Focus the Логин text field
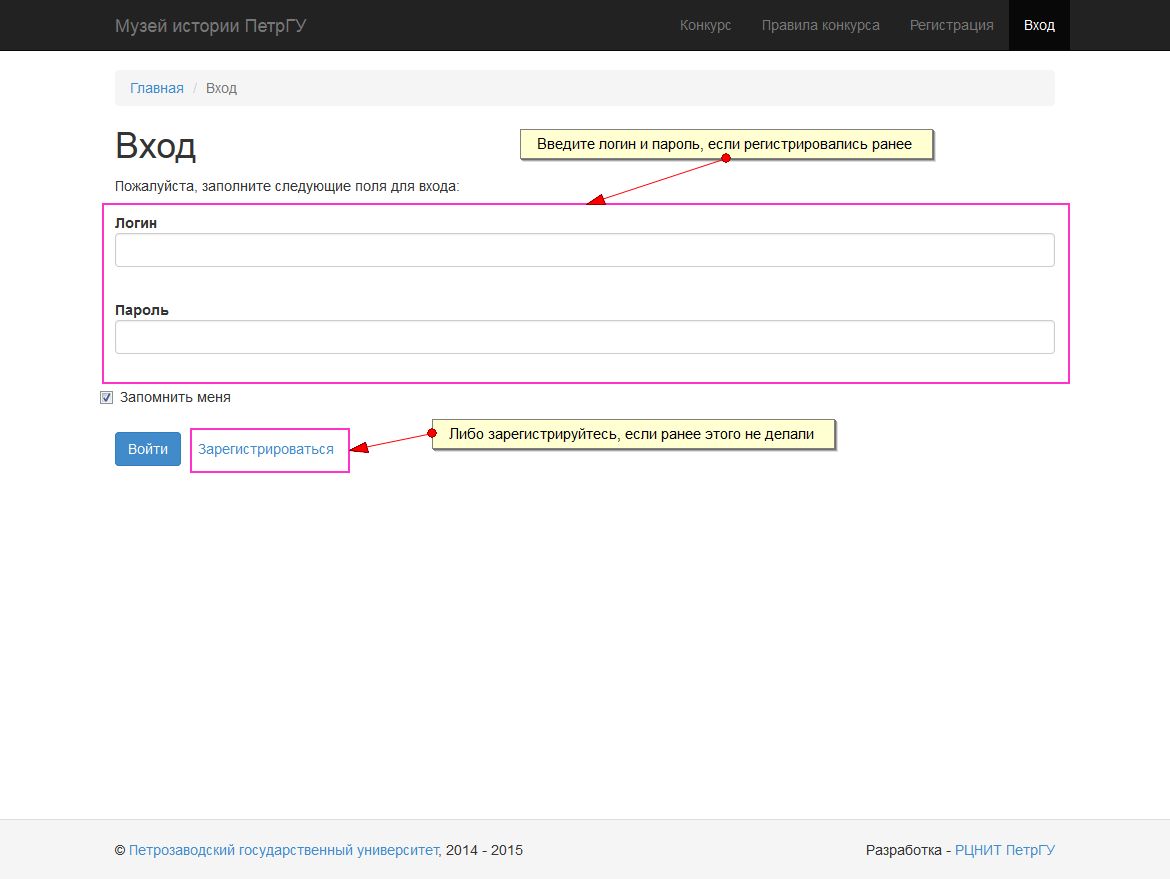 [584, 250]
